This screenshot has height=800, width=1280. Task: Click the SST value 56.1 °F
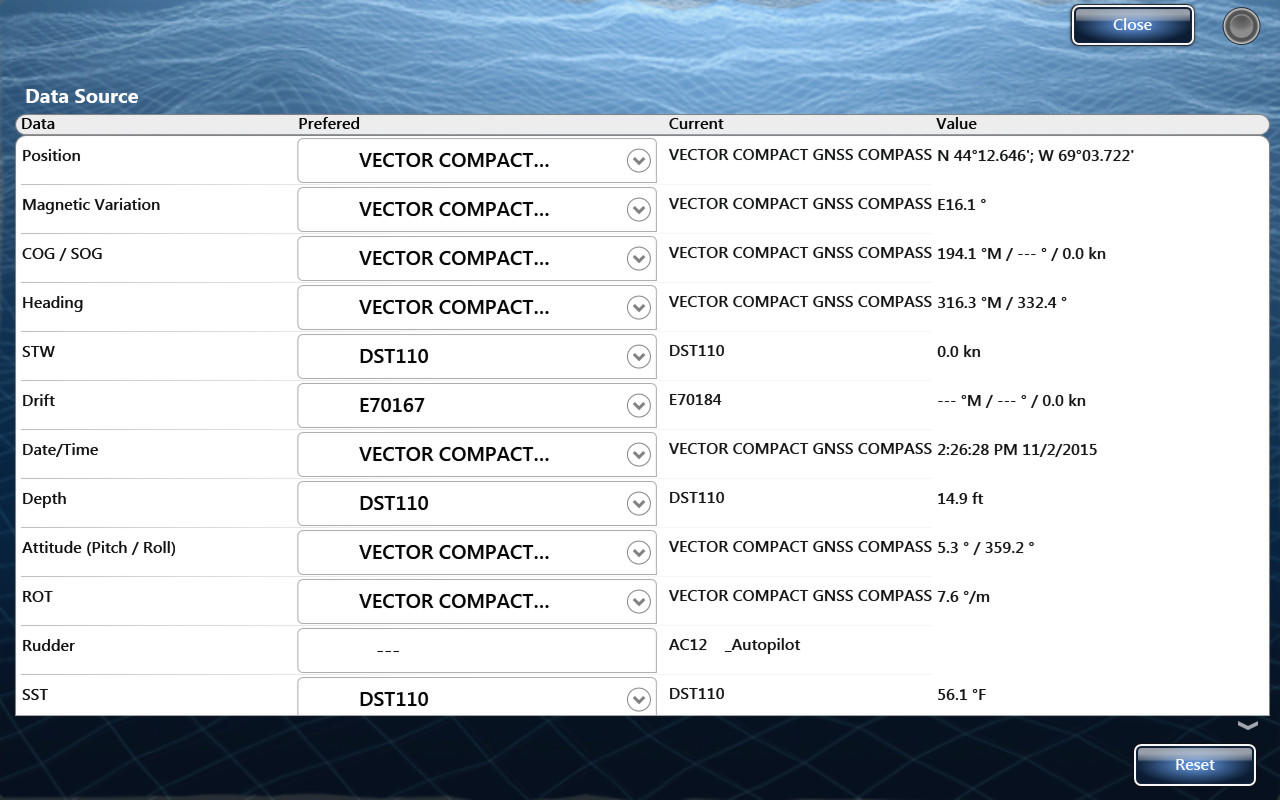tap(961, 694)
